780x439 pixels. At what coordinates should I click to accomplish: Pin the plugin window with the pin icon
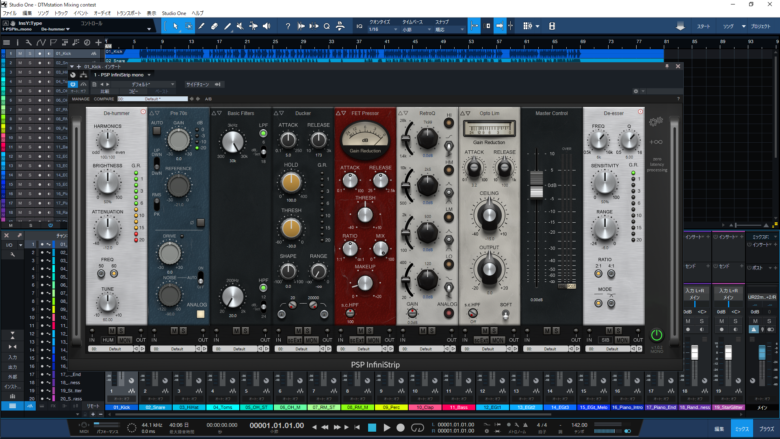coord(667,66)
